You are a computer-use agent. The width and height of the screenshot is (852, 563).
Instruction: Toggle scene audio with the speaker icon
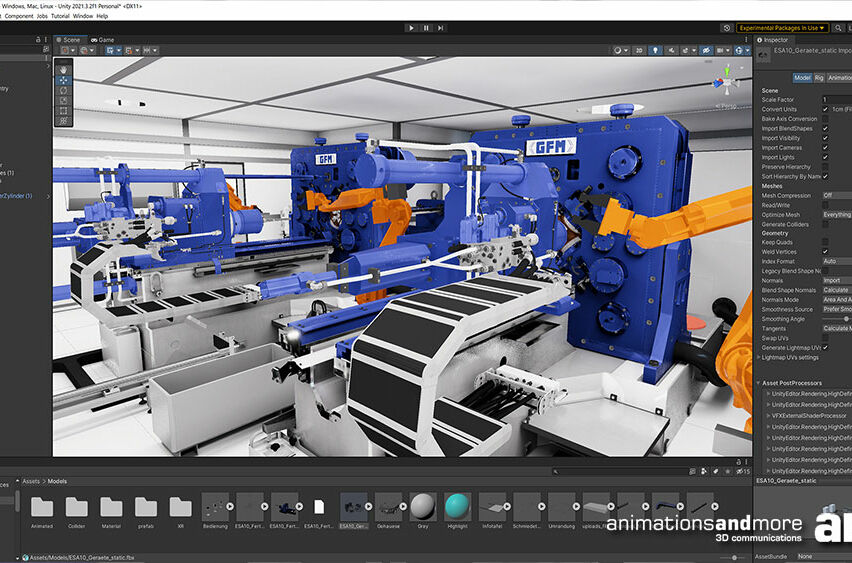pos(672,50)
